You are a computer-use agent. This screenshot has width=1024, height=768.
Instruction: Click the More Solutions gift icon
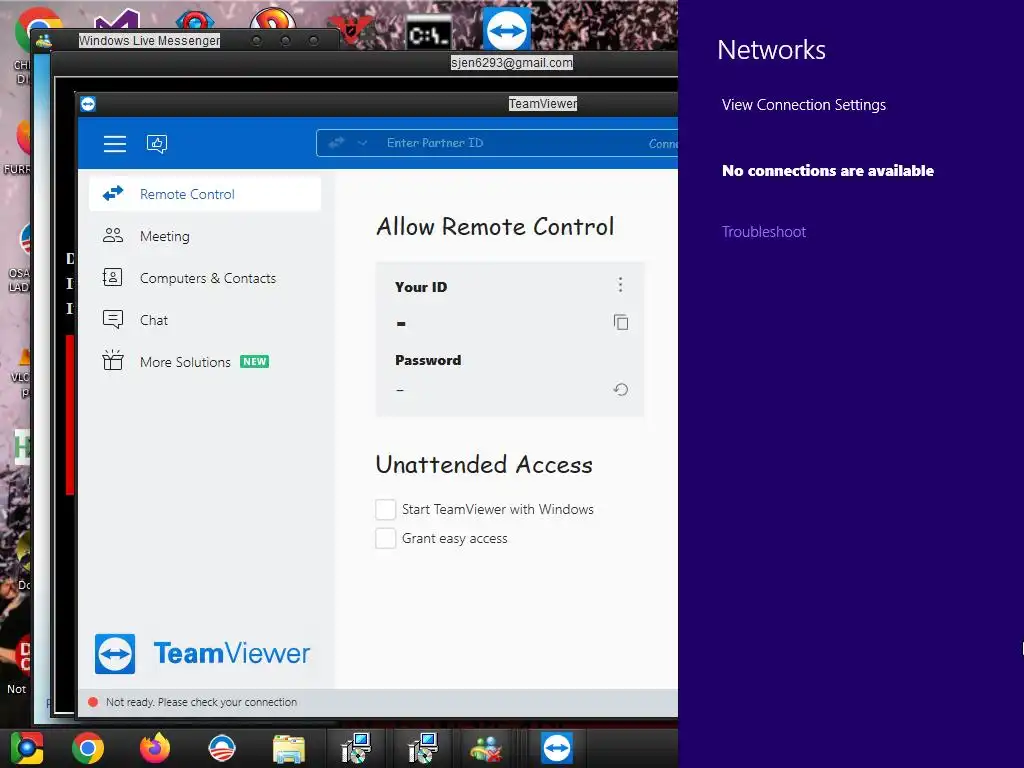112,360
